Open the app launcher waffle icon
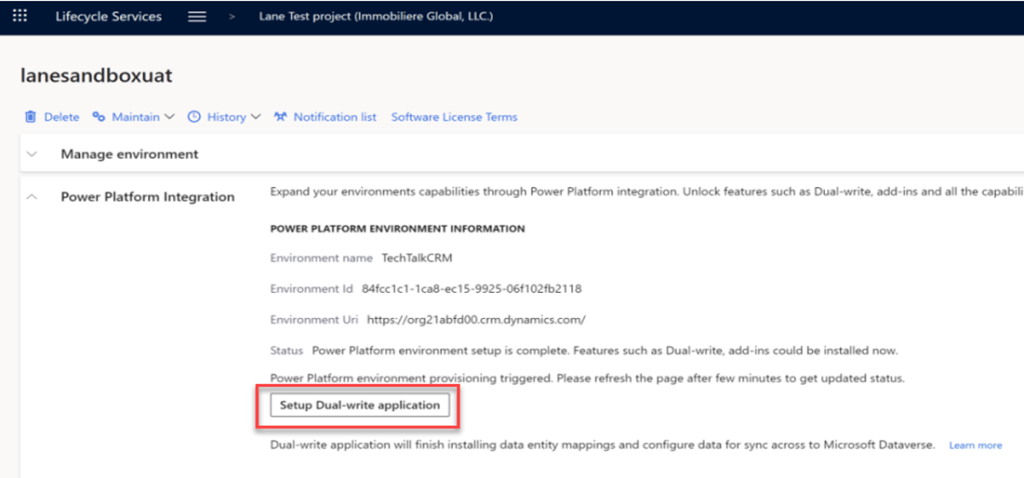This screenshot has width=1024, height=478. click(x=20, y=17)
